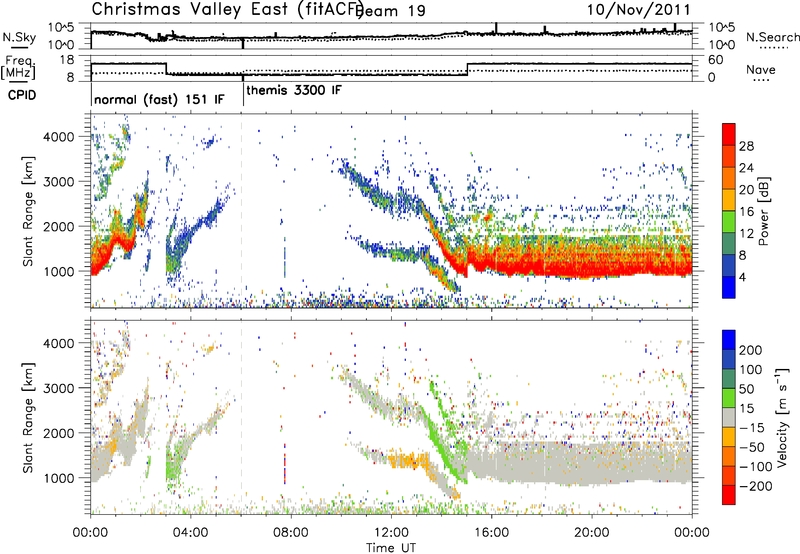Image resolution: width=800 pixels, height=554 pixels.
Task: Click the 'CPID' row label
Action: [22, 95]
